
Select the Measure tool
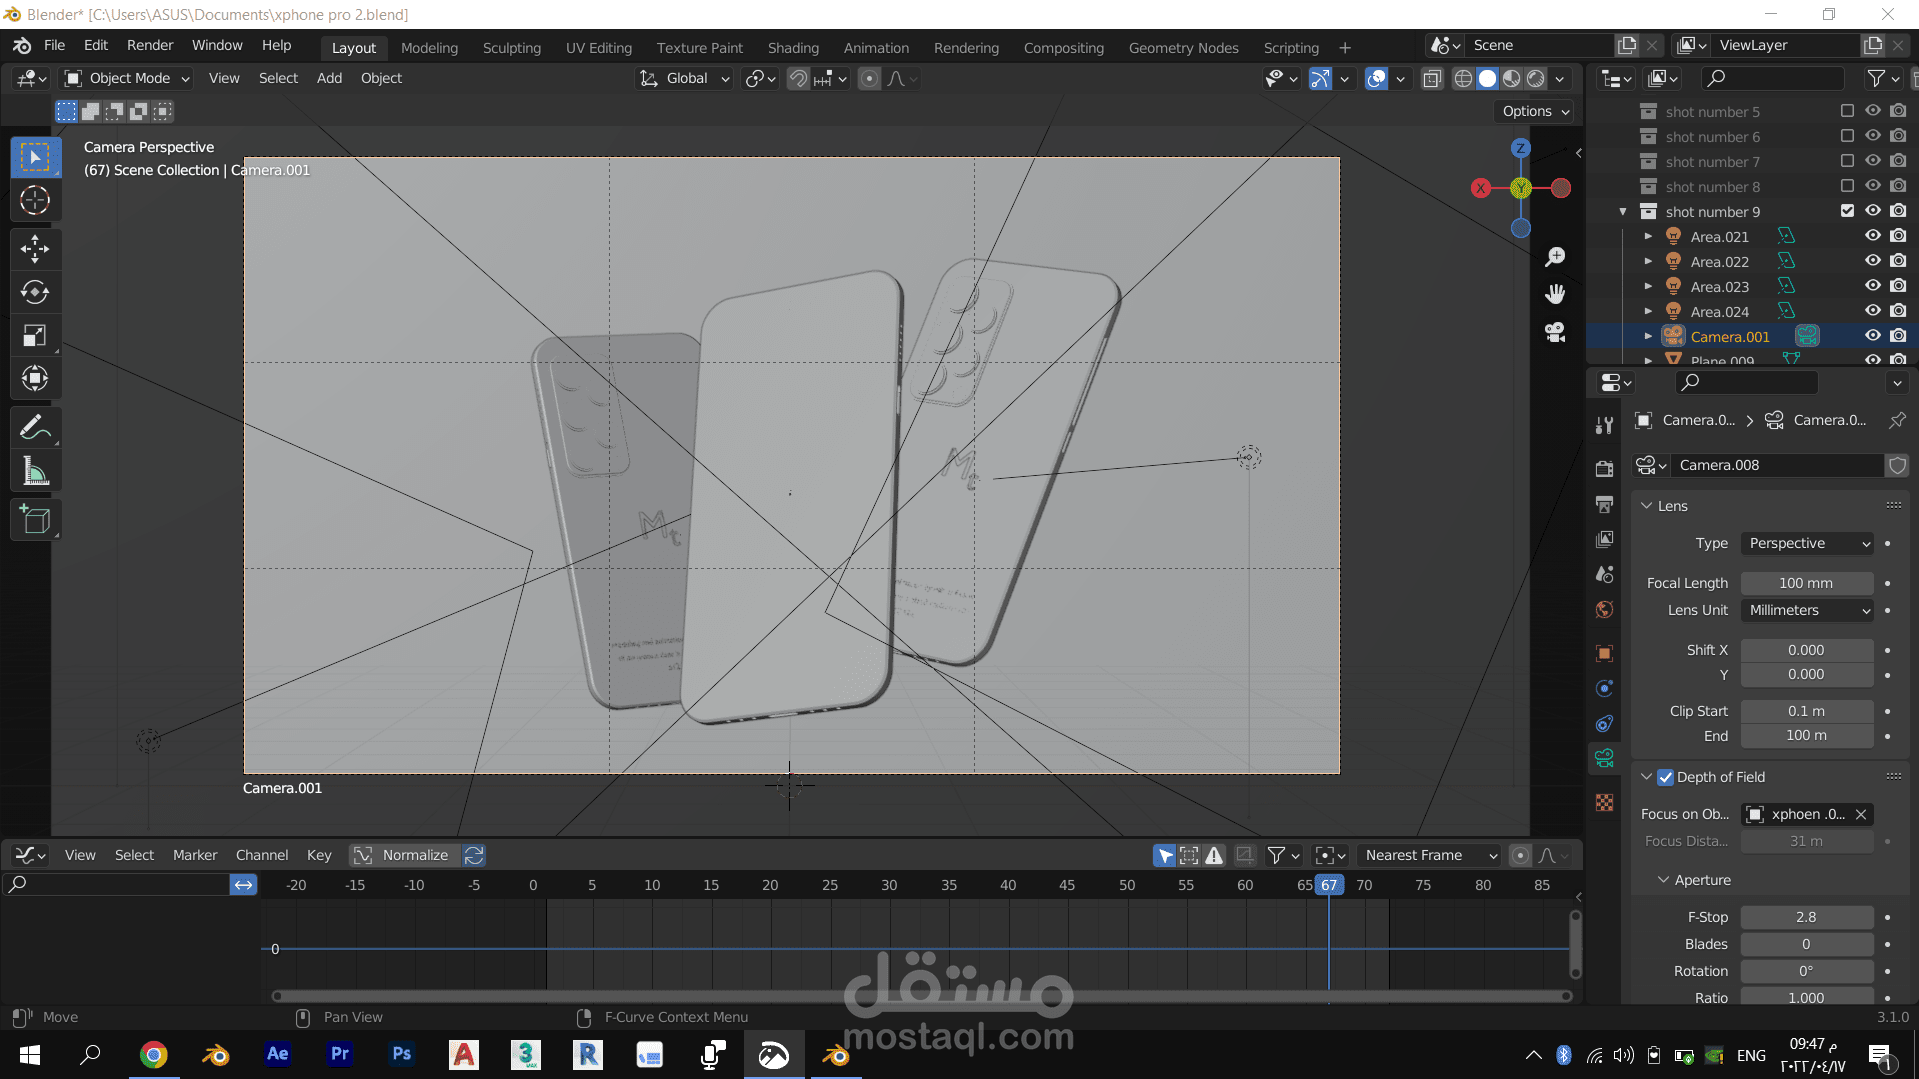coord(35,472)
